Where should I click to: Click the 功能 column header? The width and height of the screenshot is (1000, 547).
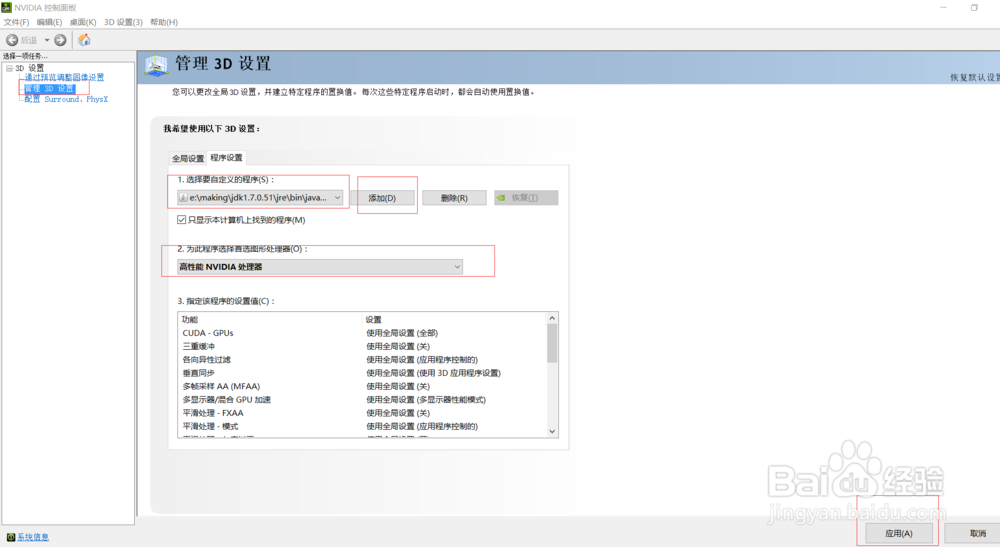tap(270, 319)
